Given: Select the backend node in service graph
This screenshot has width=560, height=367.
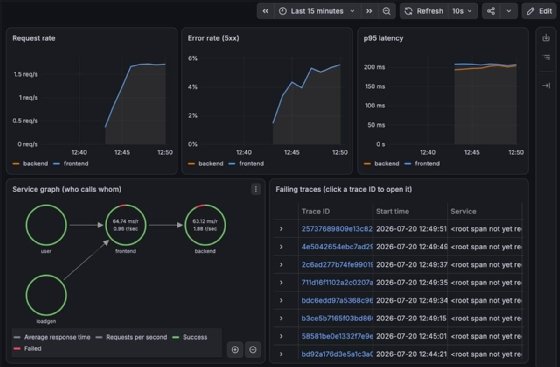Looking at the screenshot, I should coord(205,225).
